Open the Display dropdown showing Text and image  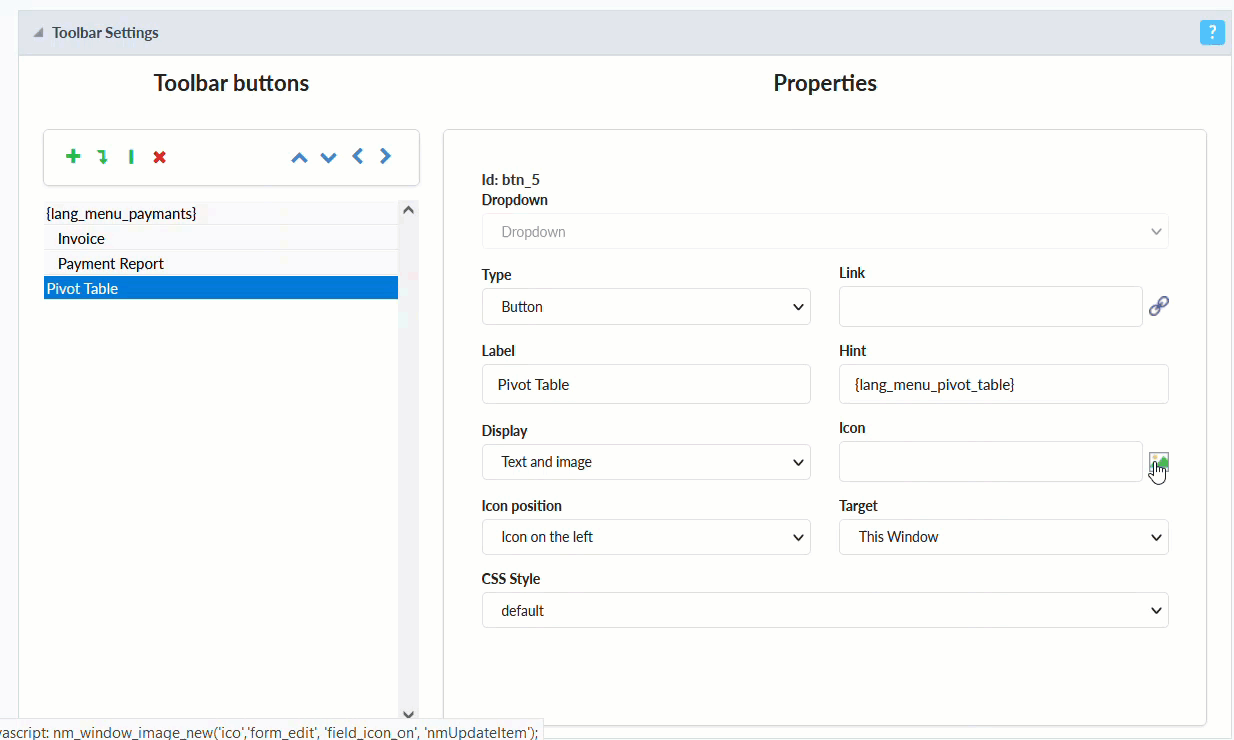point(646,462)
